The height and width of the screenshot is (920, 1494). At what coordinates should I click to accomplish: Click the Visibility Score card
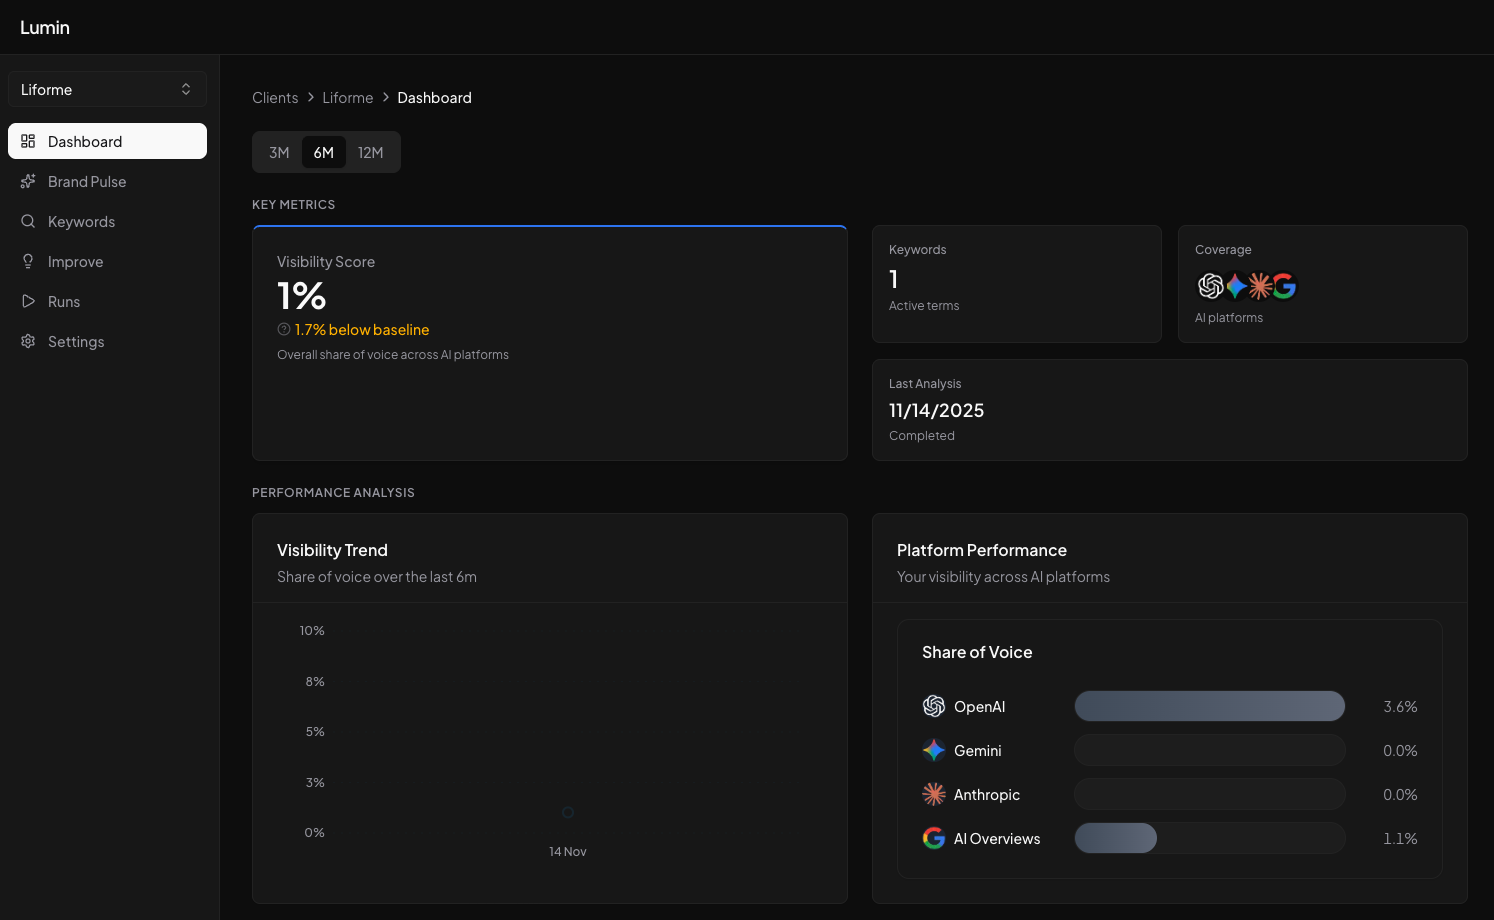click(x=549, y=342)
